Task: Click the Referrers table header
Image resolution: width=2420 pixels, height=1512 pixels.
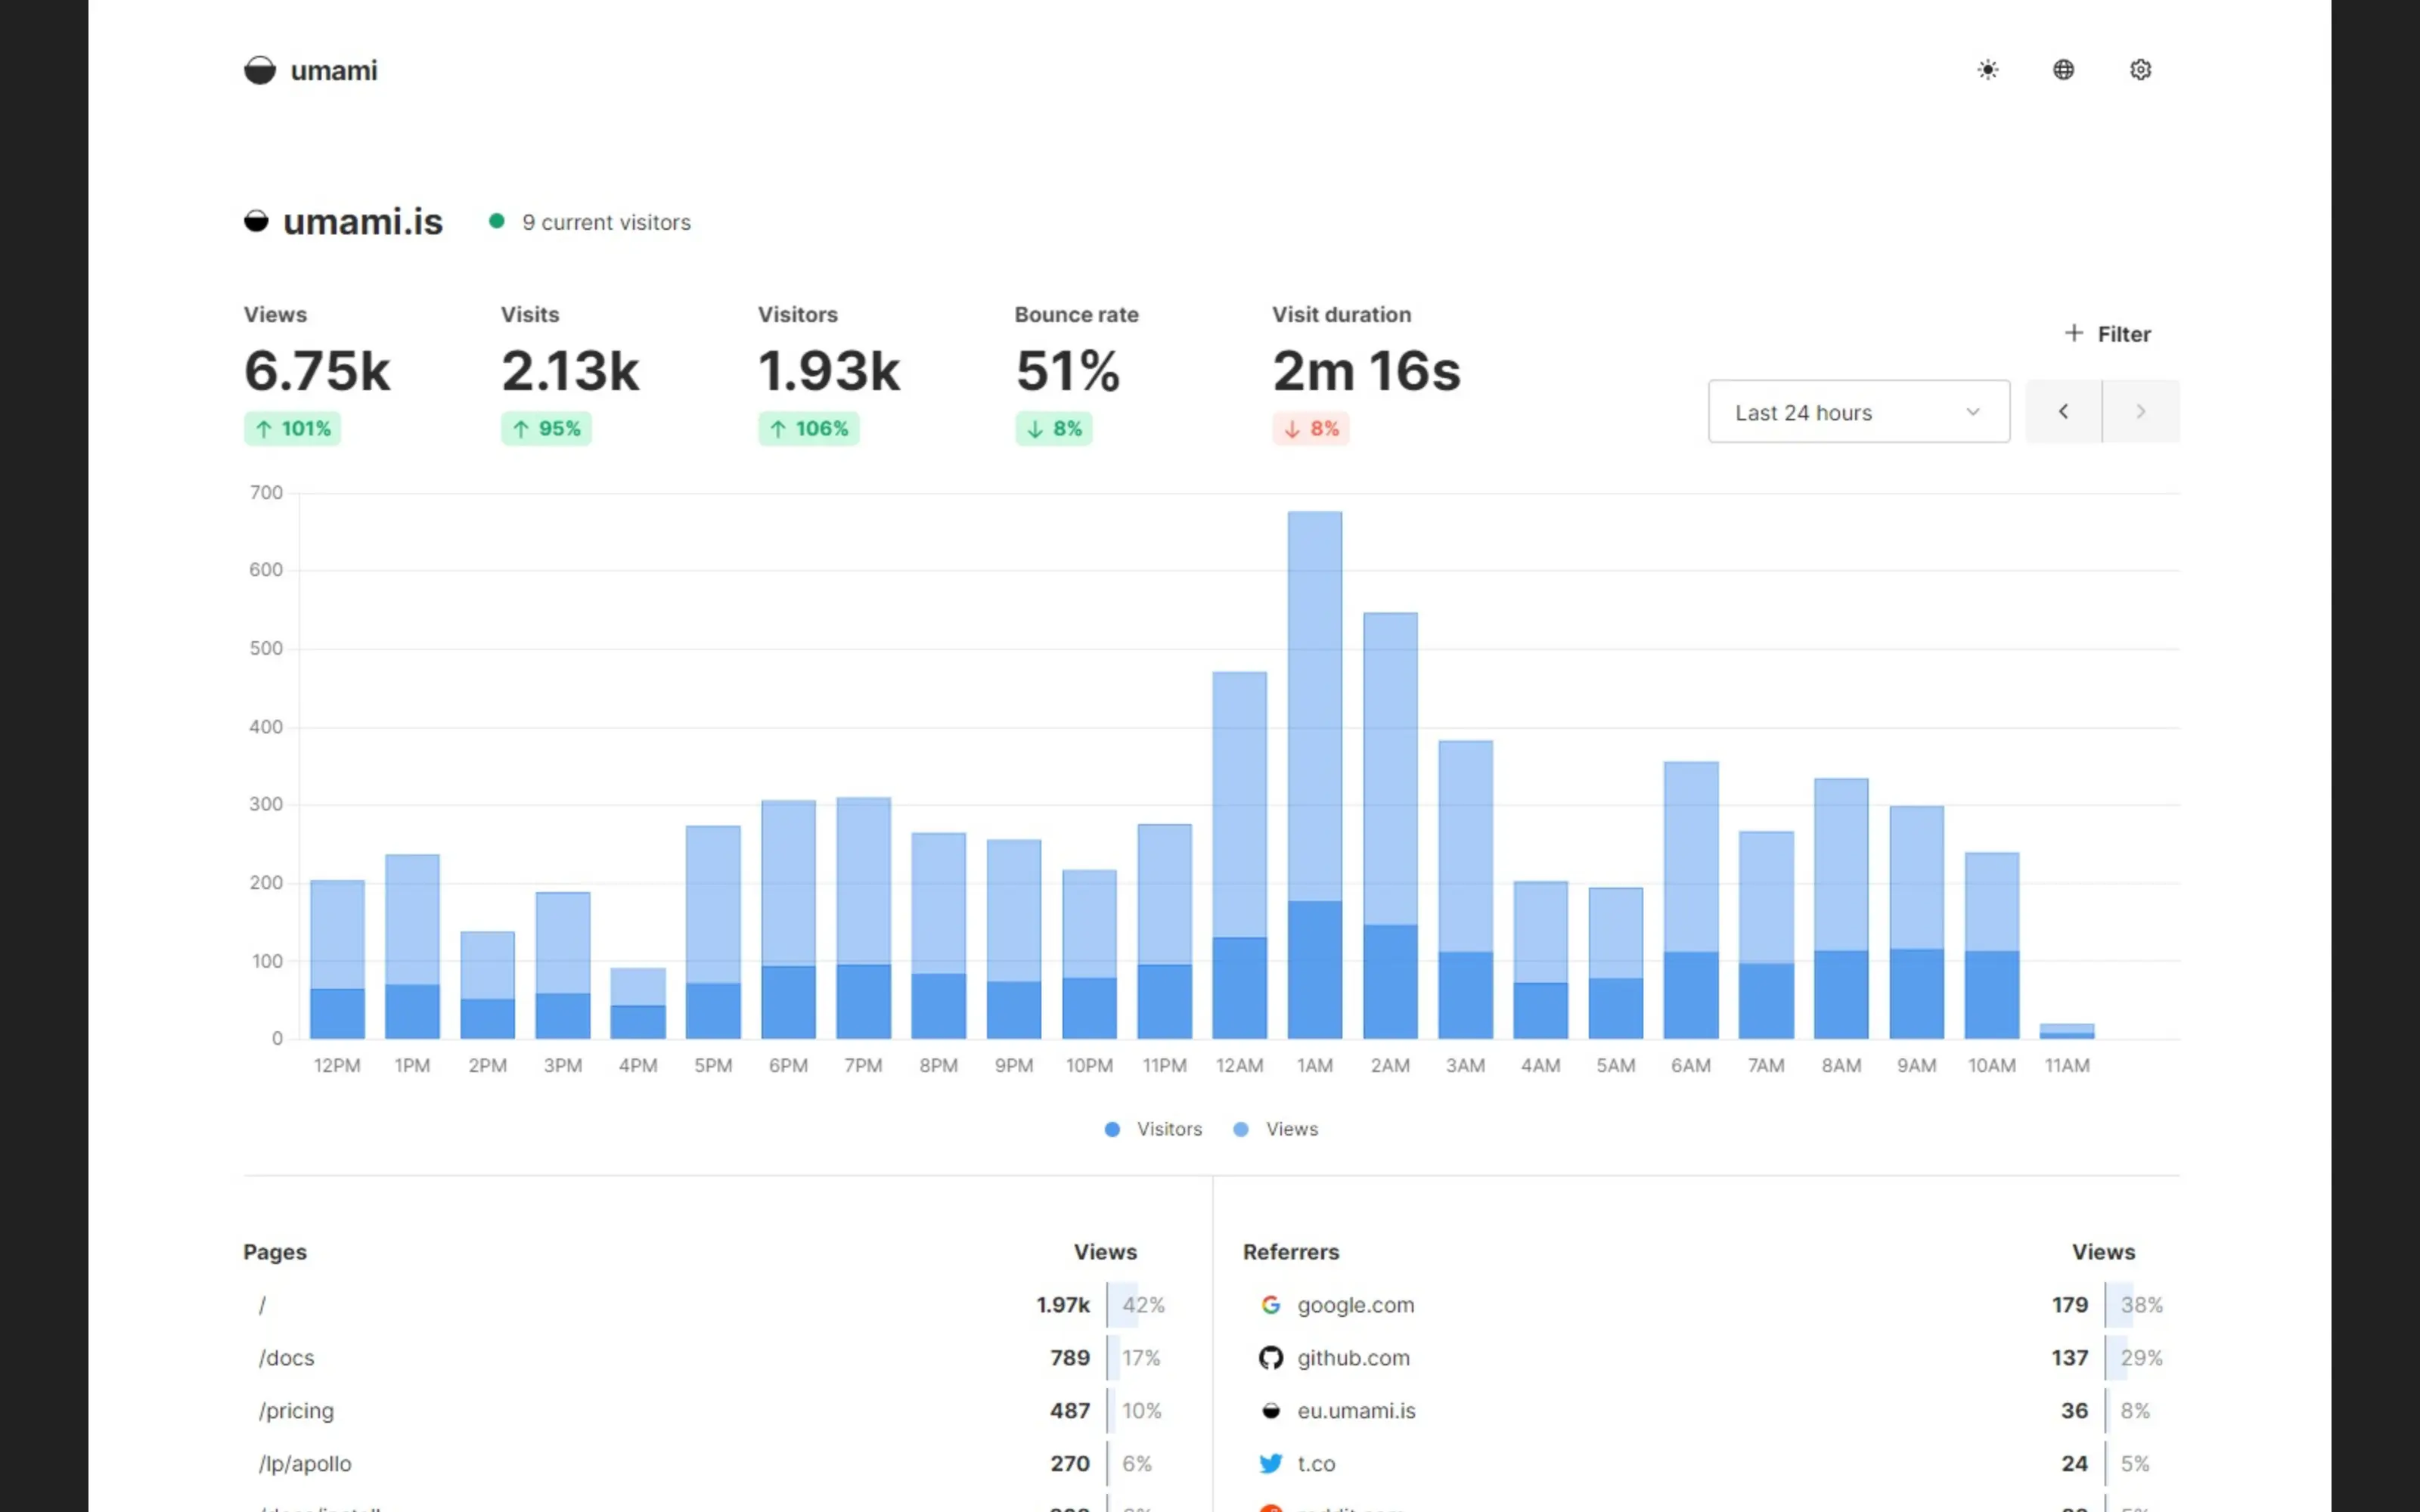Action: [1291, 1251]
